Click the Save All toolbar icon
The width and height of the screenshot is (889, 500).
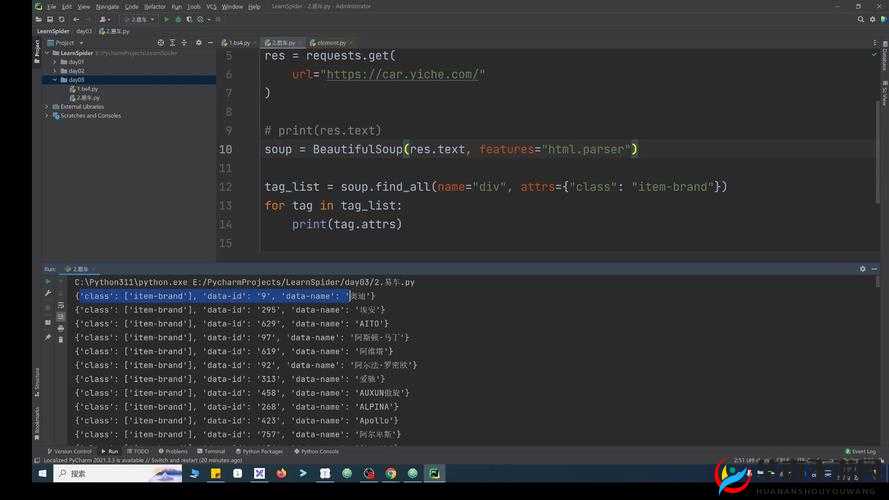[50, 19]
